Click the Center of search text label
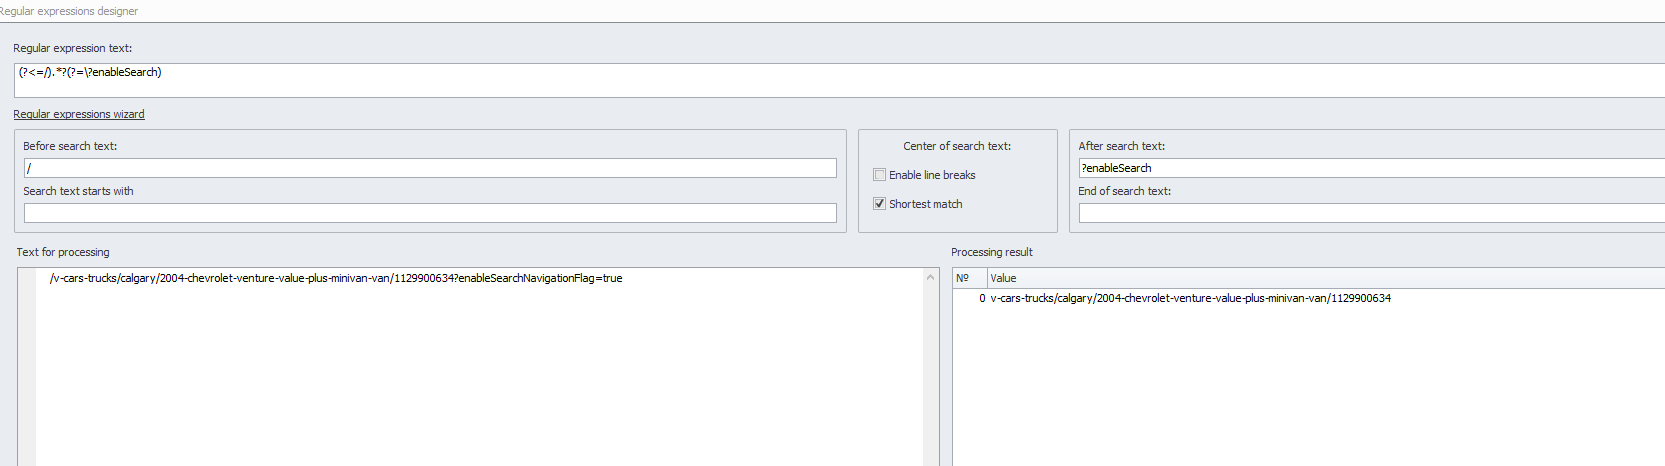1665x466 pixels. pyautogui.click(x=957, y=146)
